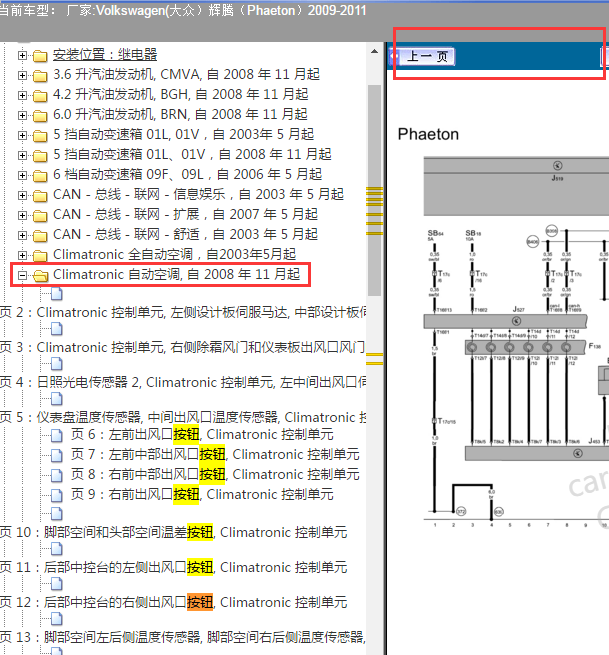609x655 pixels.
Task: Open 页 12 后部中控台的右侧出风口按钮
Action: [174, 603]
